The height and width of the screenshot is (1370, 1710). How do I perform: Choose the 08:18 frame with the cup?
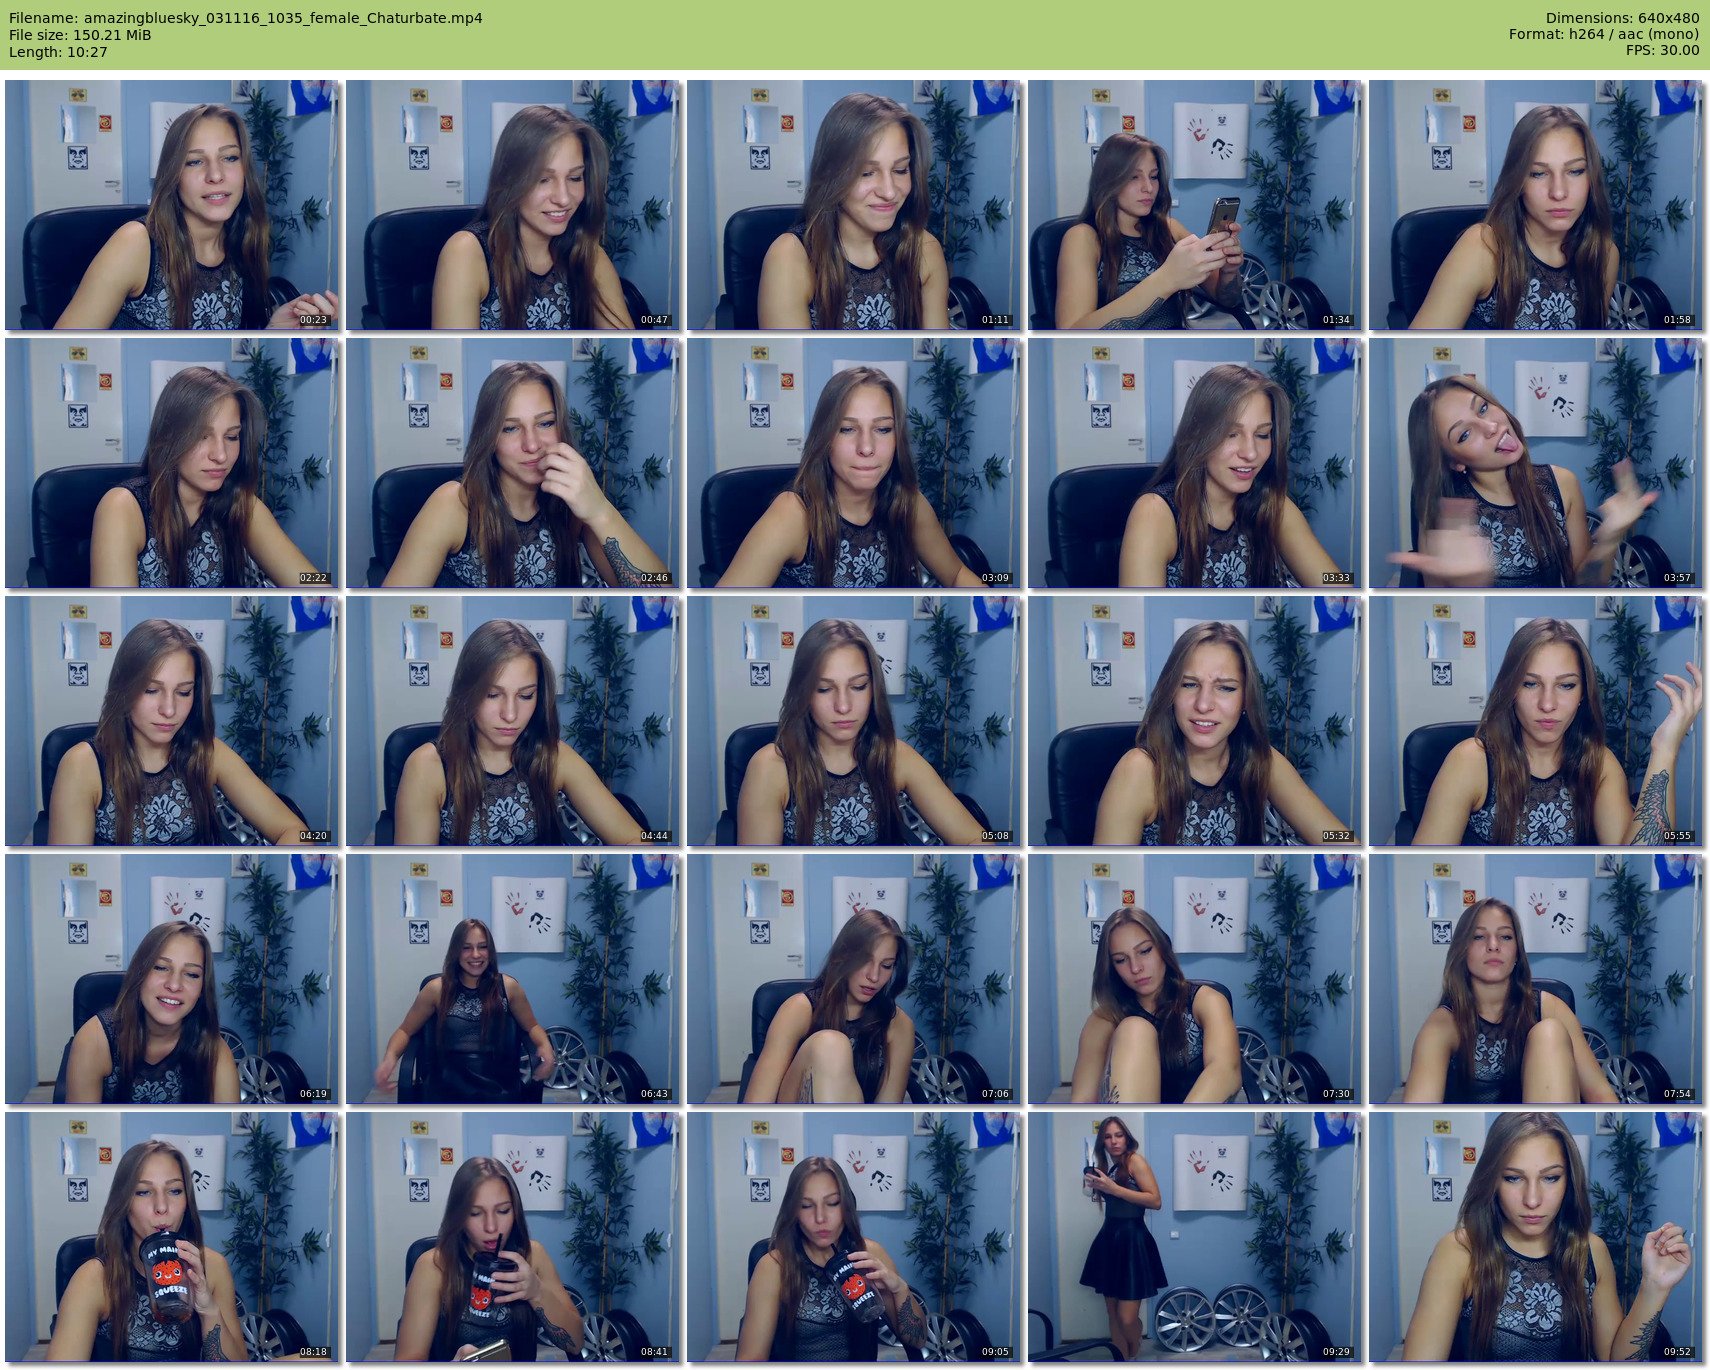(x=171, y=1237)
